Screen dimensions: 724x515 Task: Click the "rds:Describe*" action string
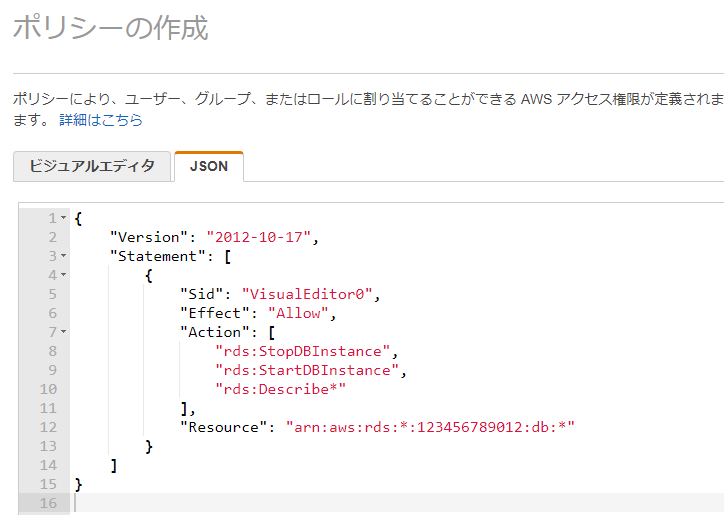[280, 389]
